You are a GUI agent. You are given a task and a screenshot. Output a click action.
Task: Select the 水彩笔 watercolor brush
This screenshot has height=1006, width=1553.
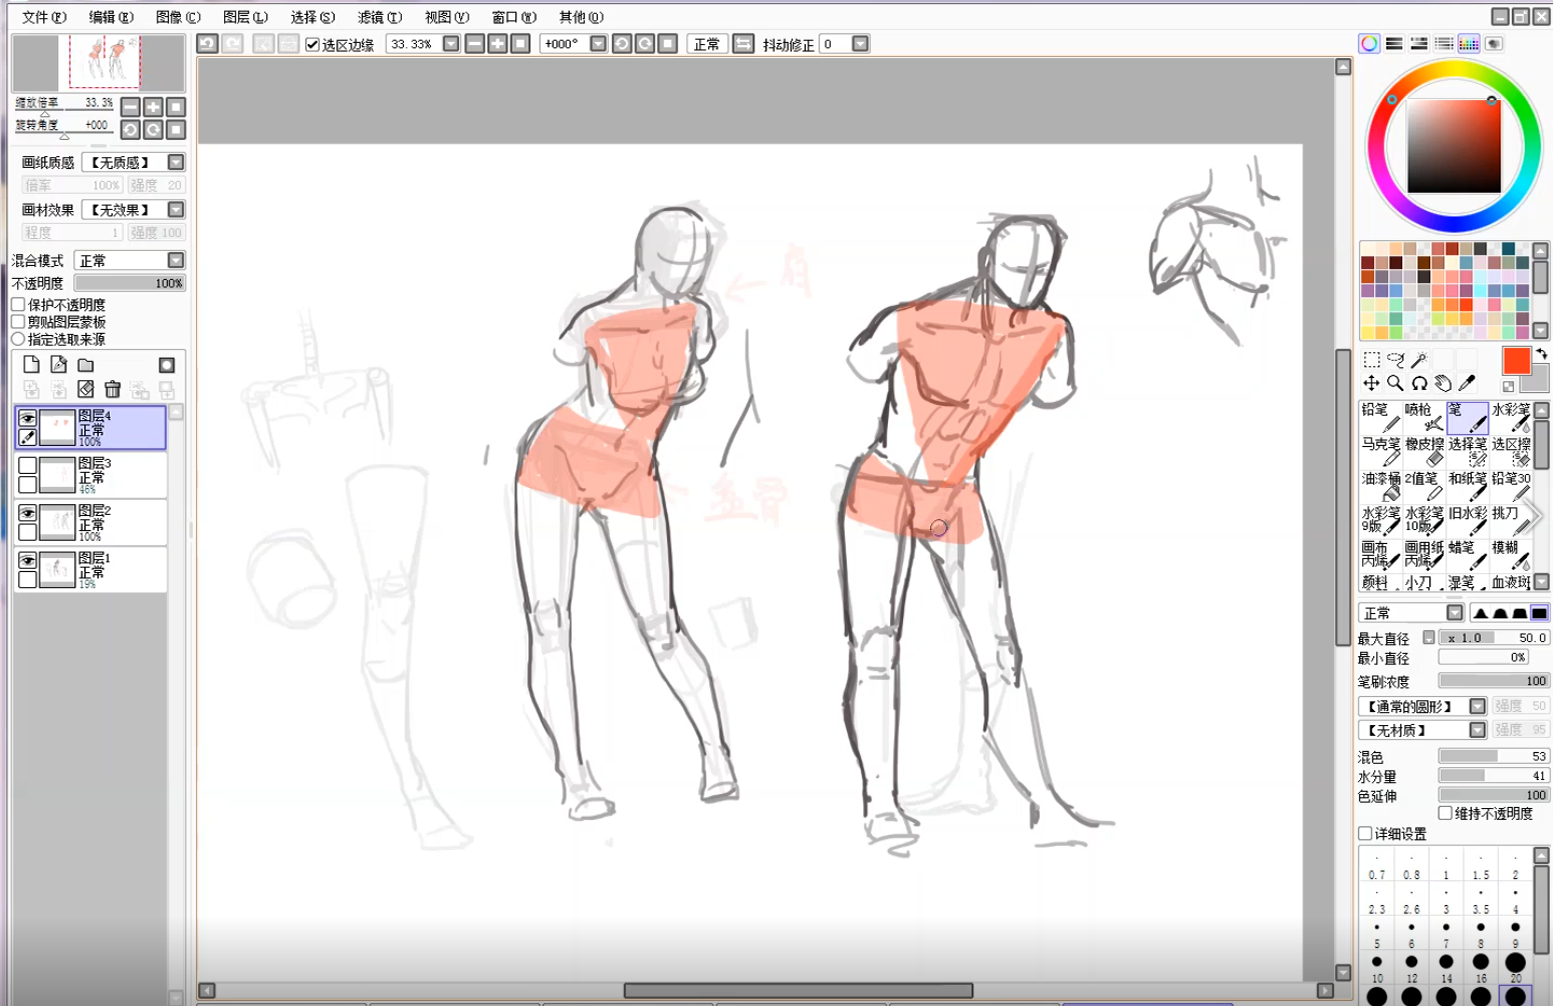pyautogui.click(x=1510, y=417)
